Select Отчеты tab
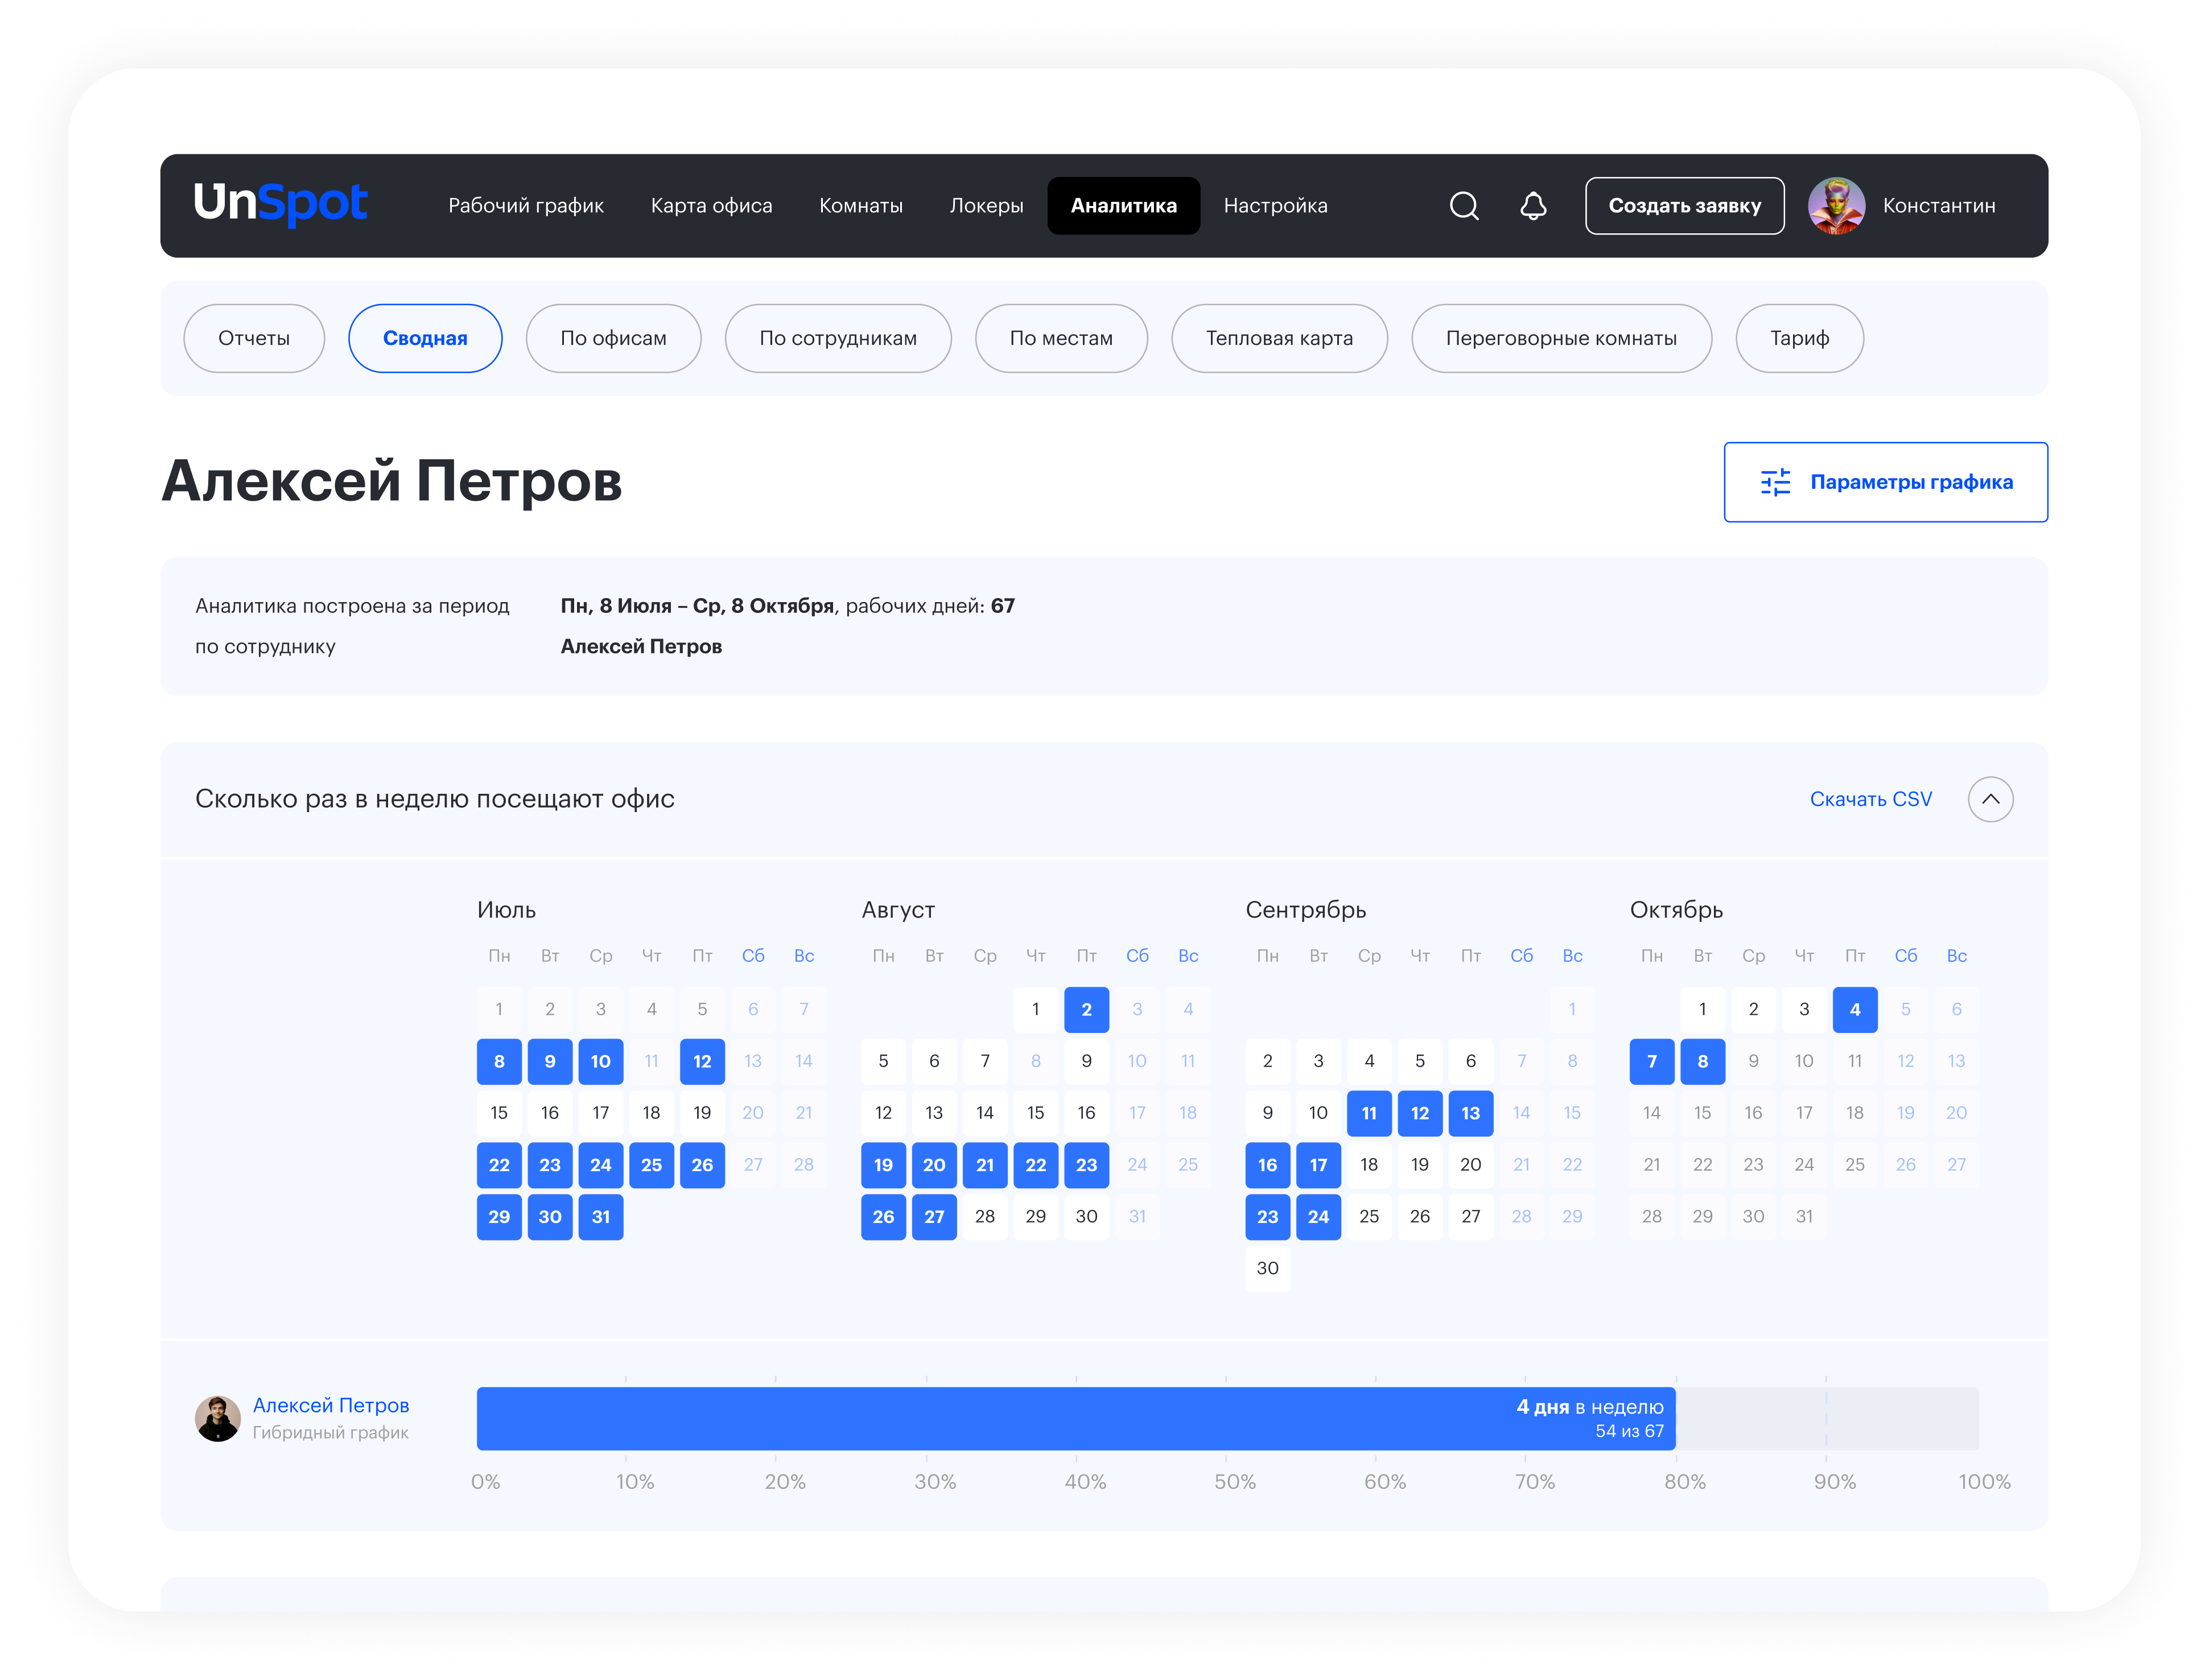This screenshot has width=2209, height=1680. (254, 338)
